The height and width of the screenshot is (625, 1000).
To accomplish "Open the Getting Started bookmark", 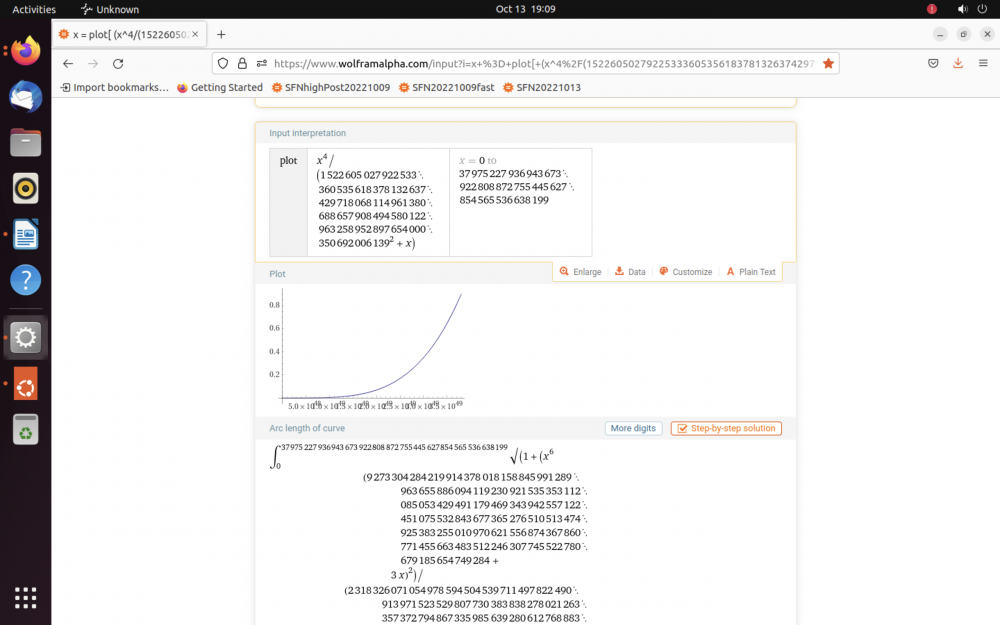I will tap(220, 88).
